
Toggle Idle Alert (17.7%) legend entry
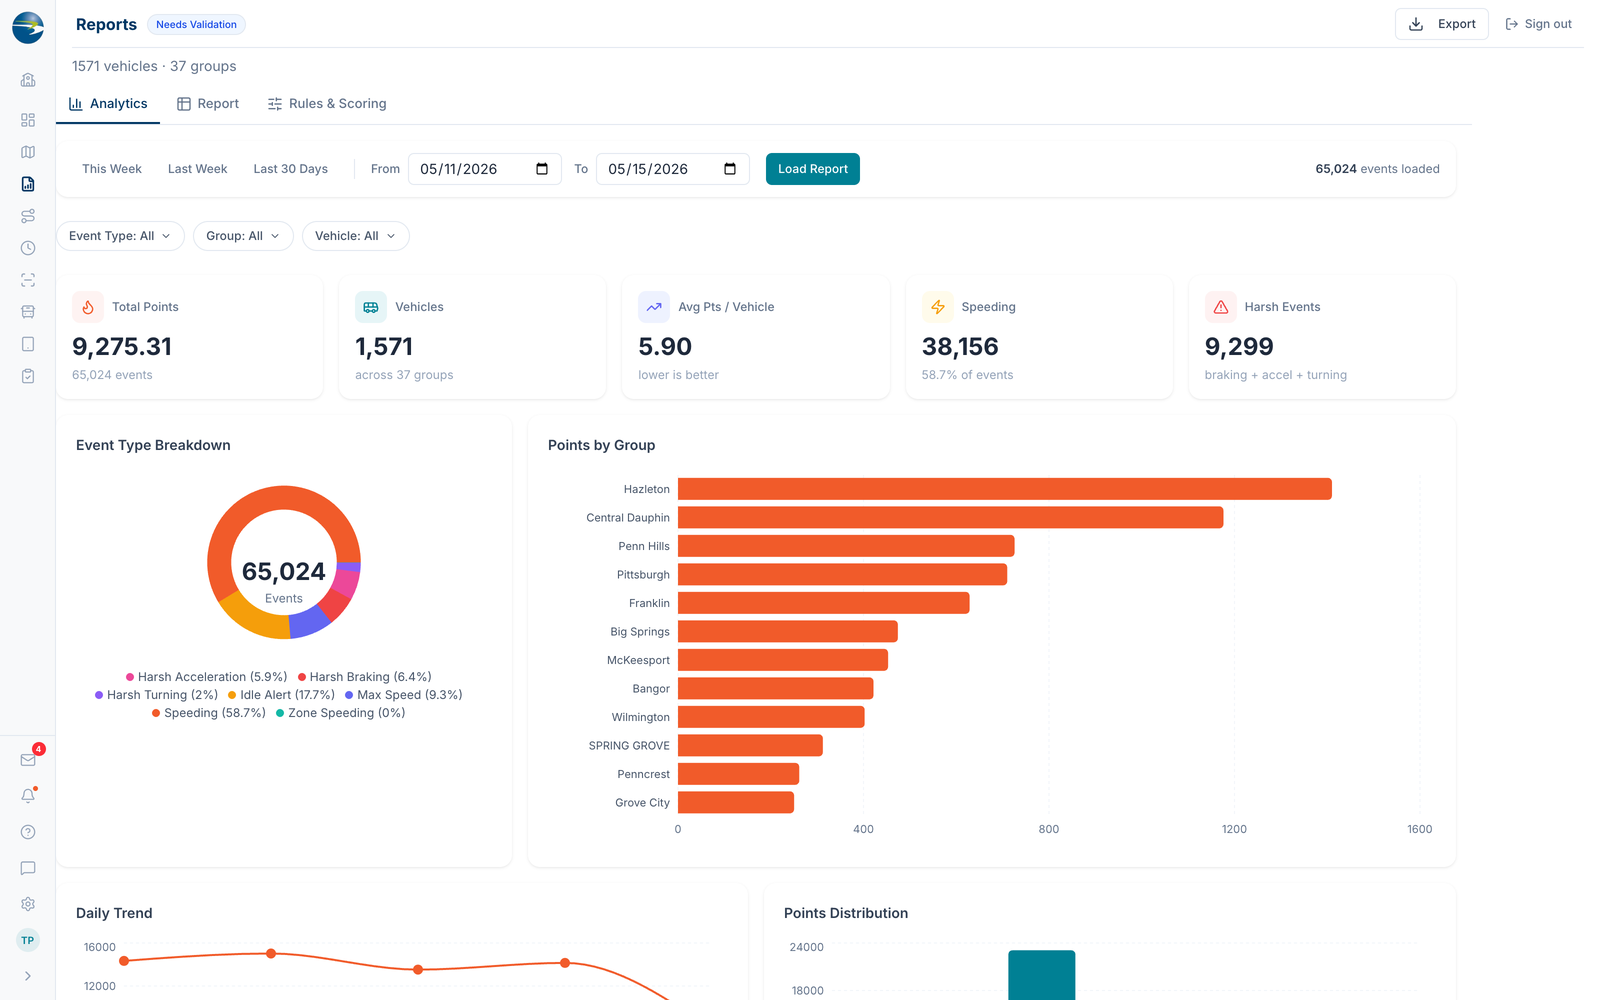282,695
